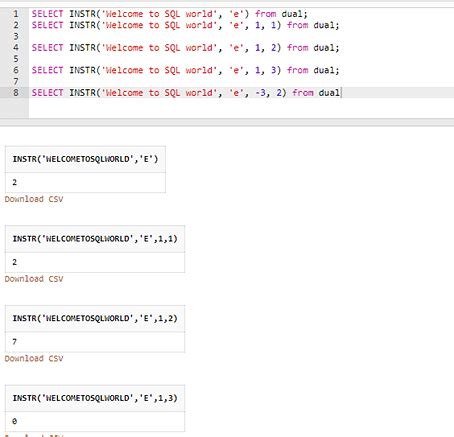
Task: Click Download CSV link under INSTR 1,1 result
Action: pos(34,279)
